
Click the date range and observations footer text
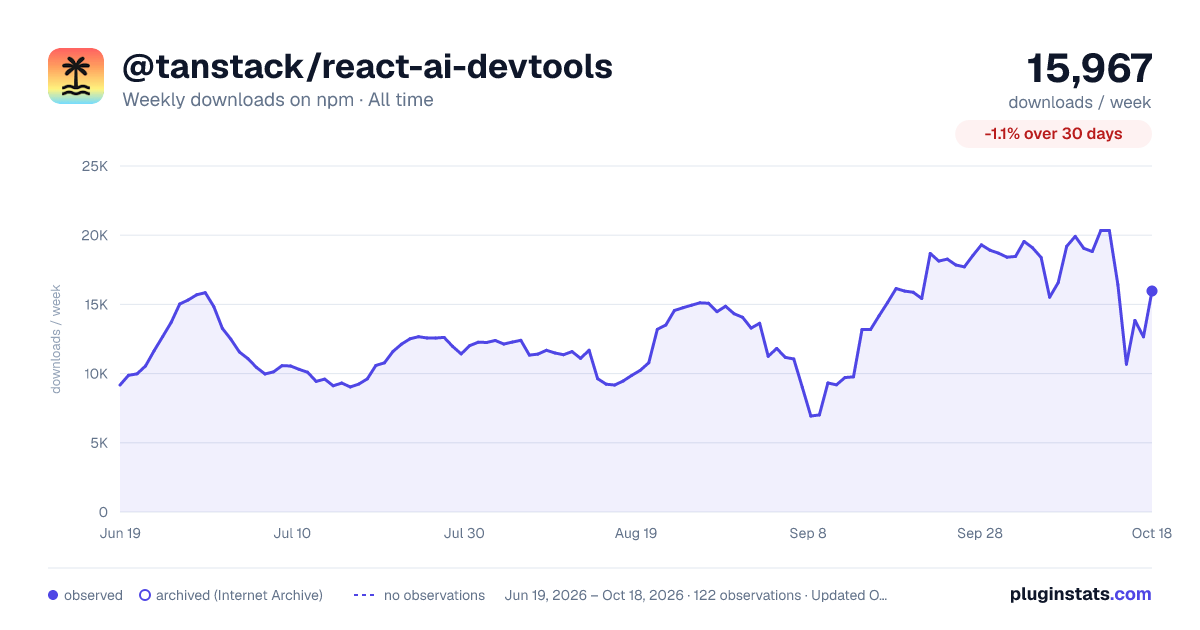tap(696, 595)
